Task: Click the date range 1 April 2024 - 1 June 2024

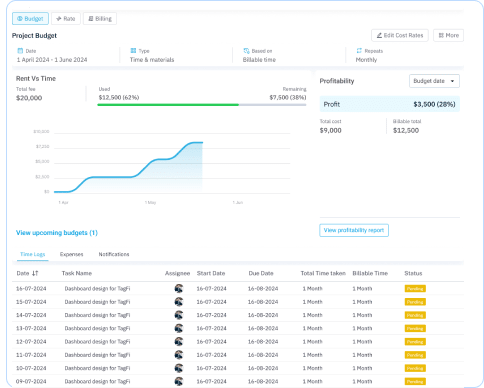Action: (52, 60)
